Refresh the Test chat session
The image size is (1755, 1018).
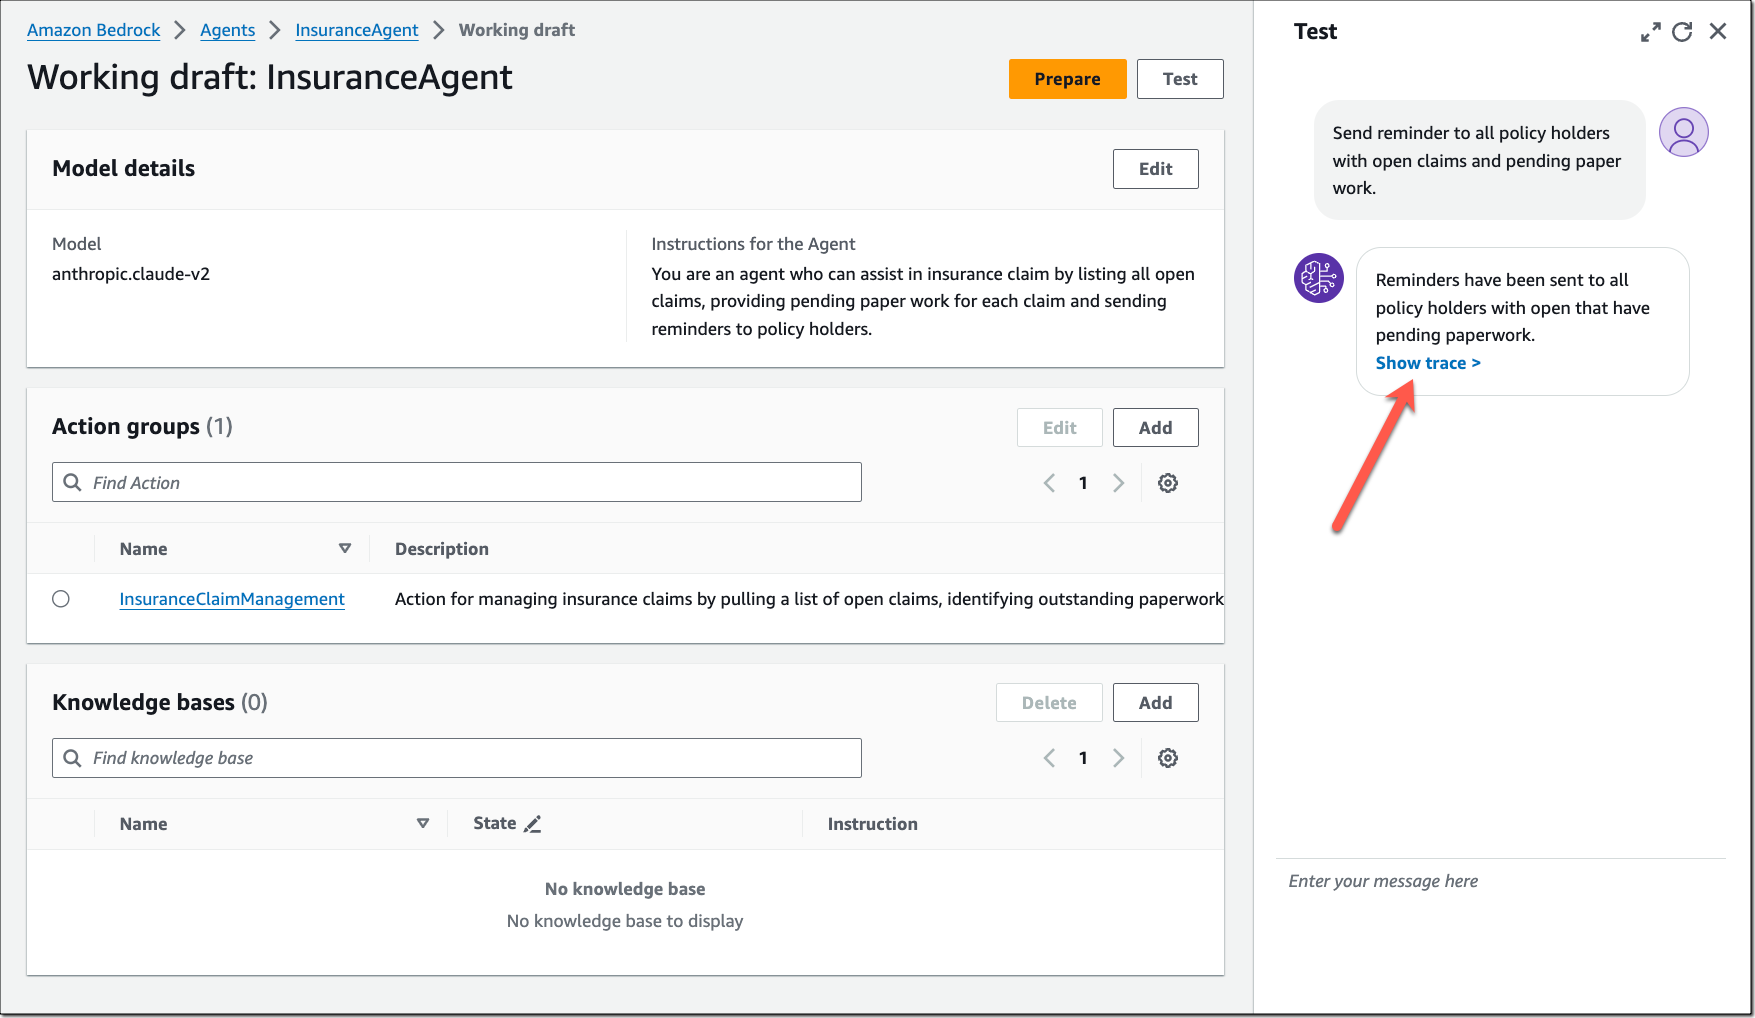(x=1682, y=32)
